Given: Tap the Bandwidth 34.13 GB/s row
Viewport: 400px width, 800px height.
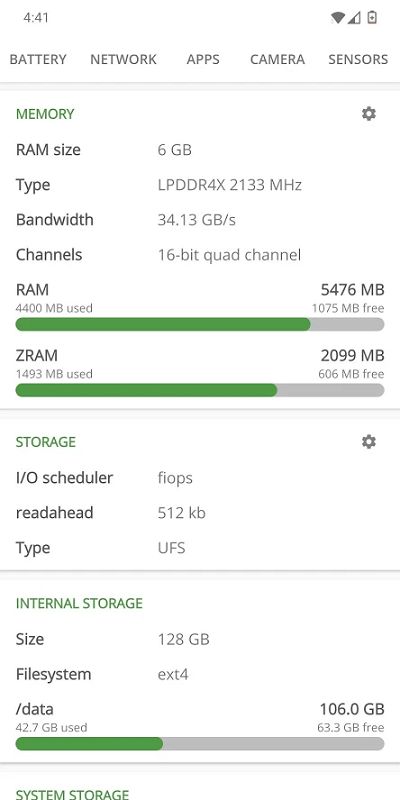Looking at the screenshot, I should tap(200, 220).
